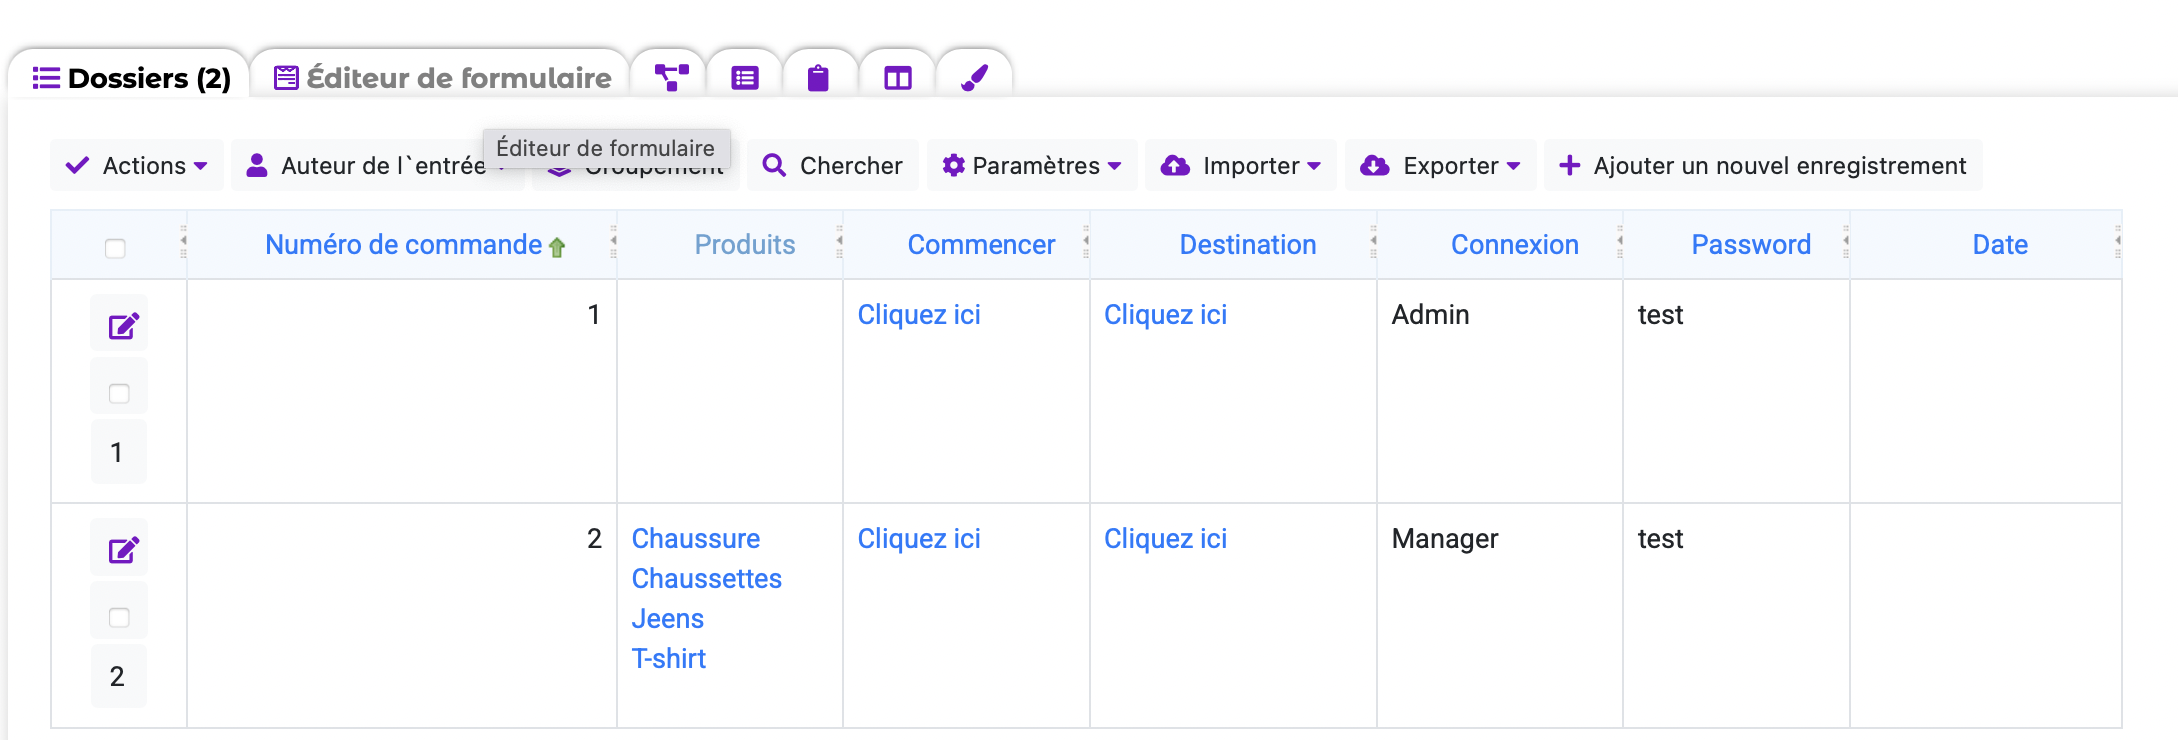Open the Importer dropdown
The height and width of the screenshot is (740, 2178).
(1241, 165)
